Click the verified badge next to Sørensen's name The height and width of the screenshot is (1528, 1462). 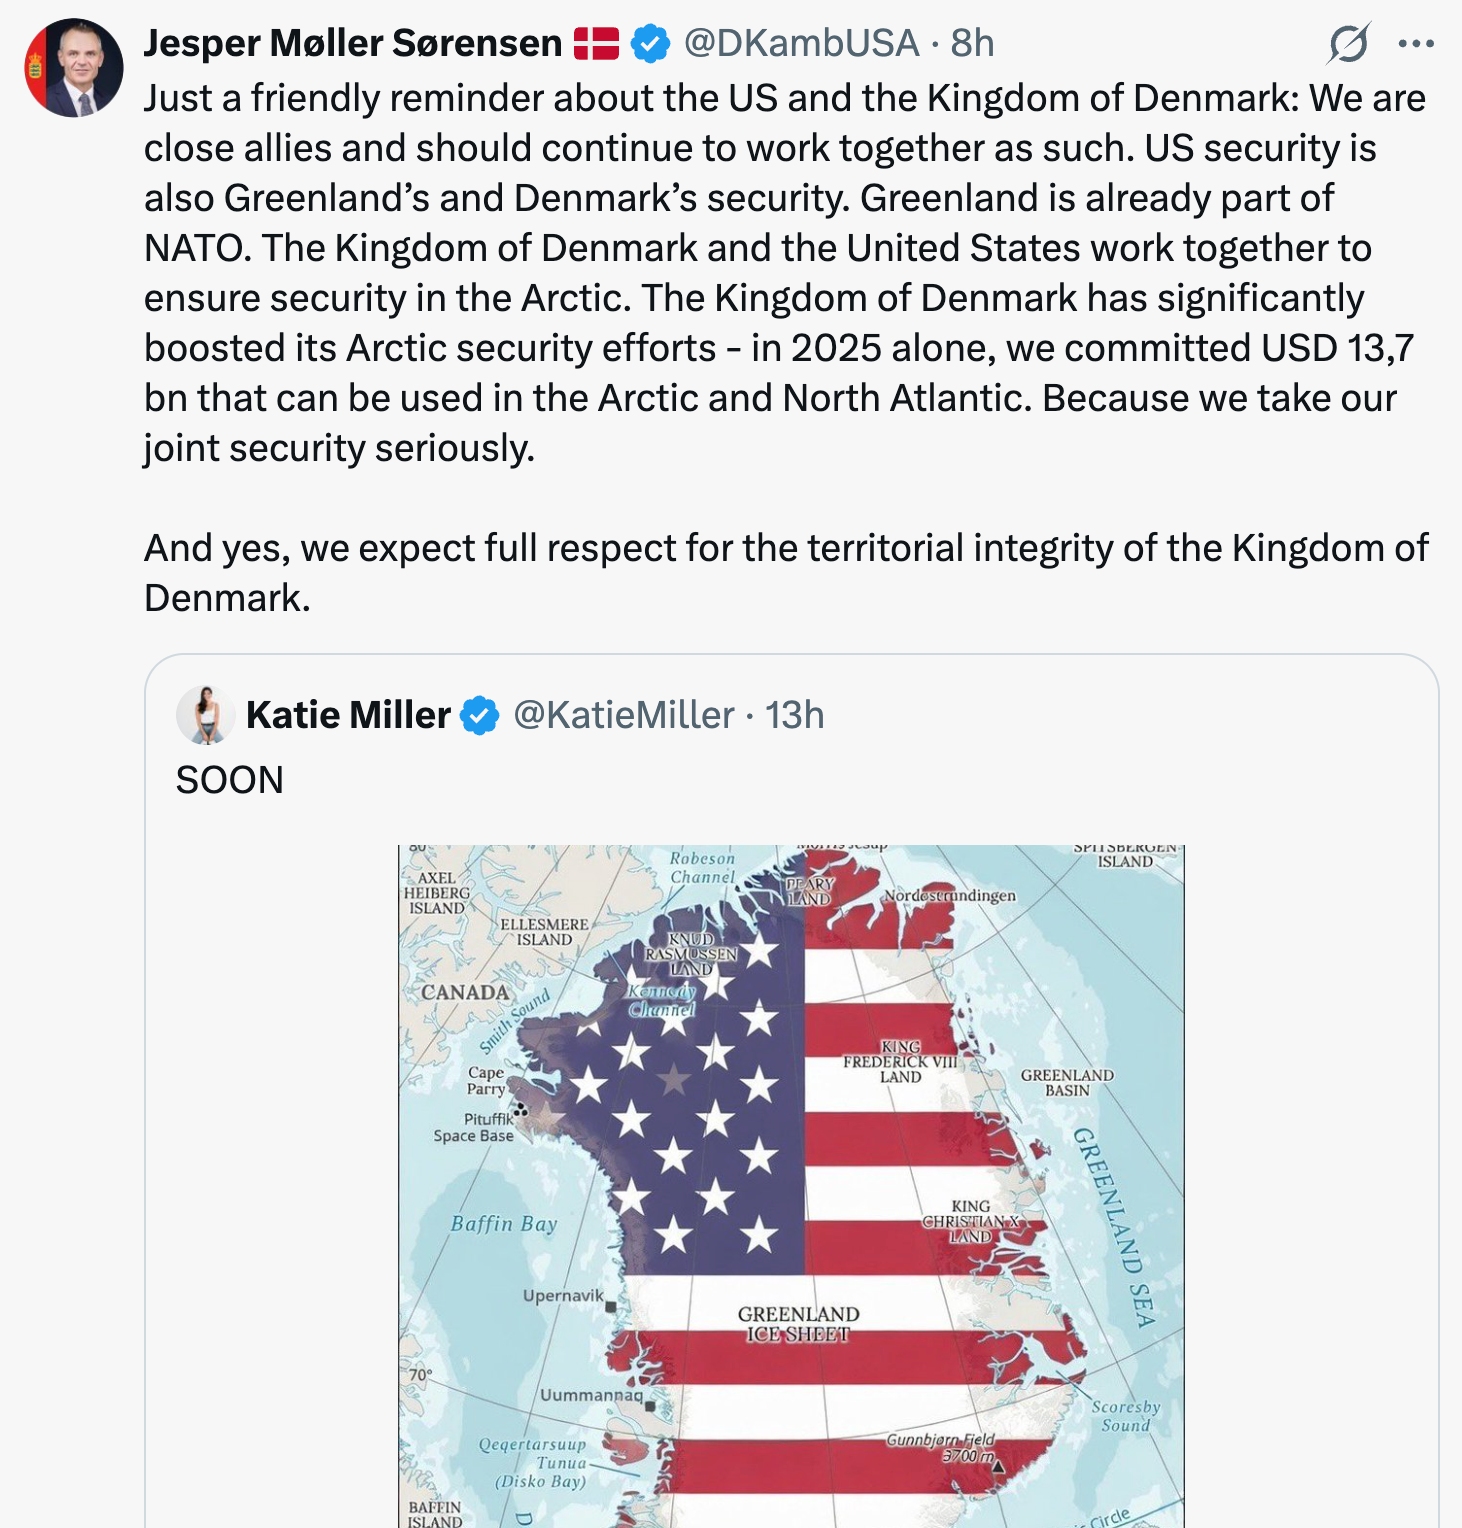[x=651, y=44]
